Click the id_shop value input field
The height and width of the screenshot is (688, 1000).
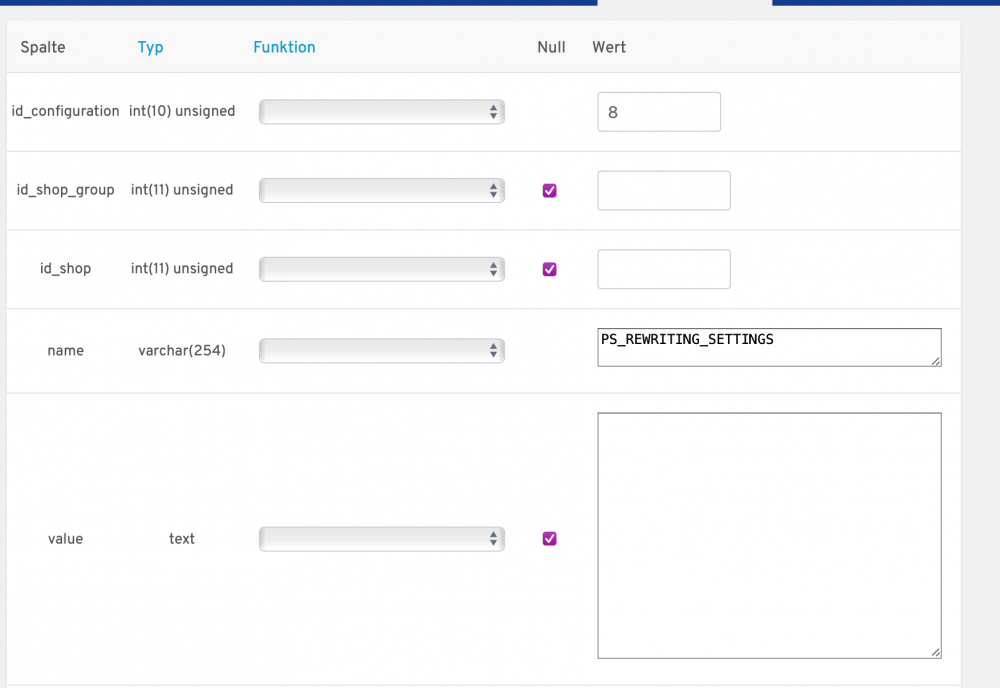click(664, 269)
